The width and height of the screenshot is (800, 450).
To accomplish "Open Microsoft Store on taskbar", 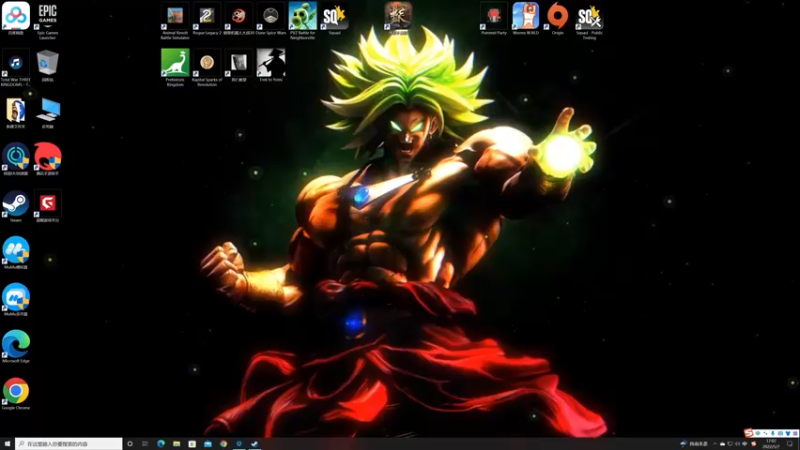I will pyautogui.click(x=192, y=444).
